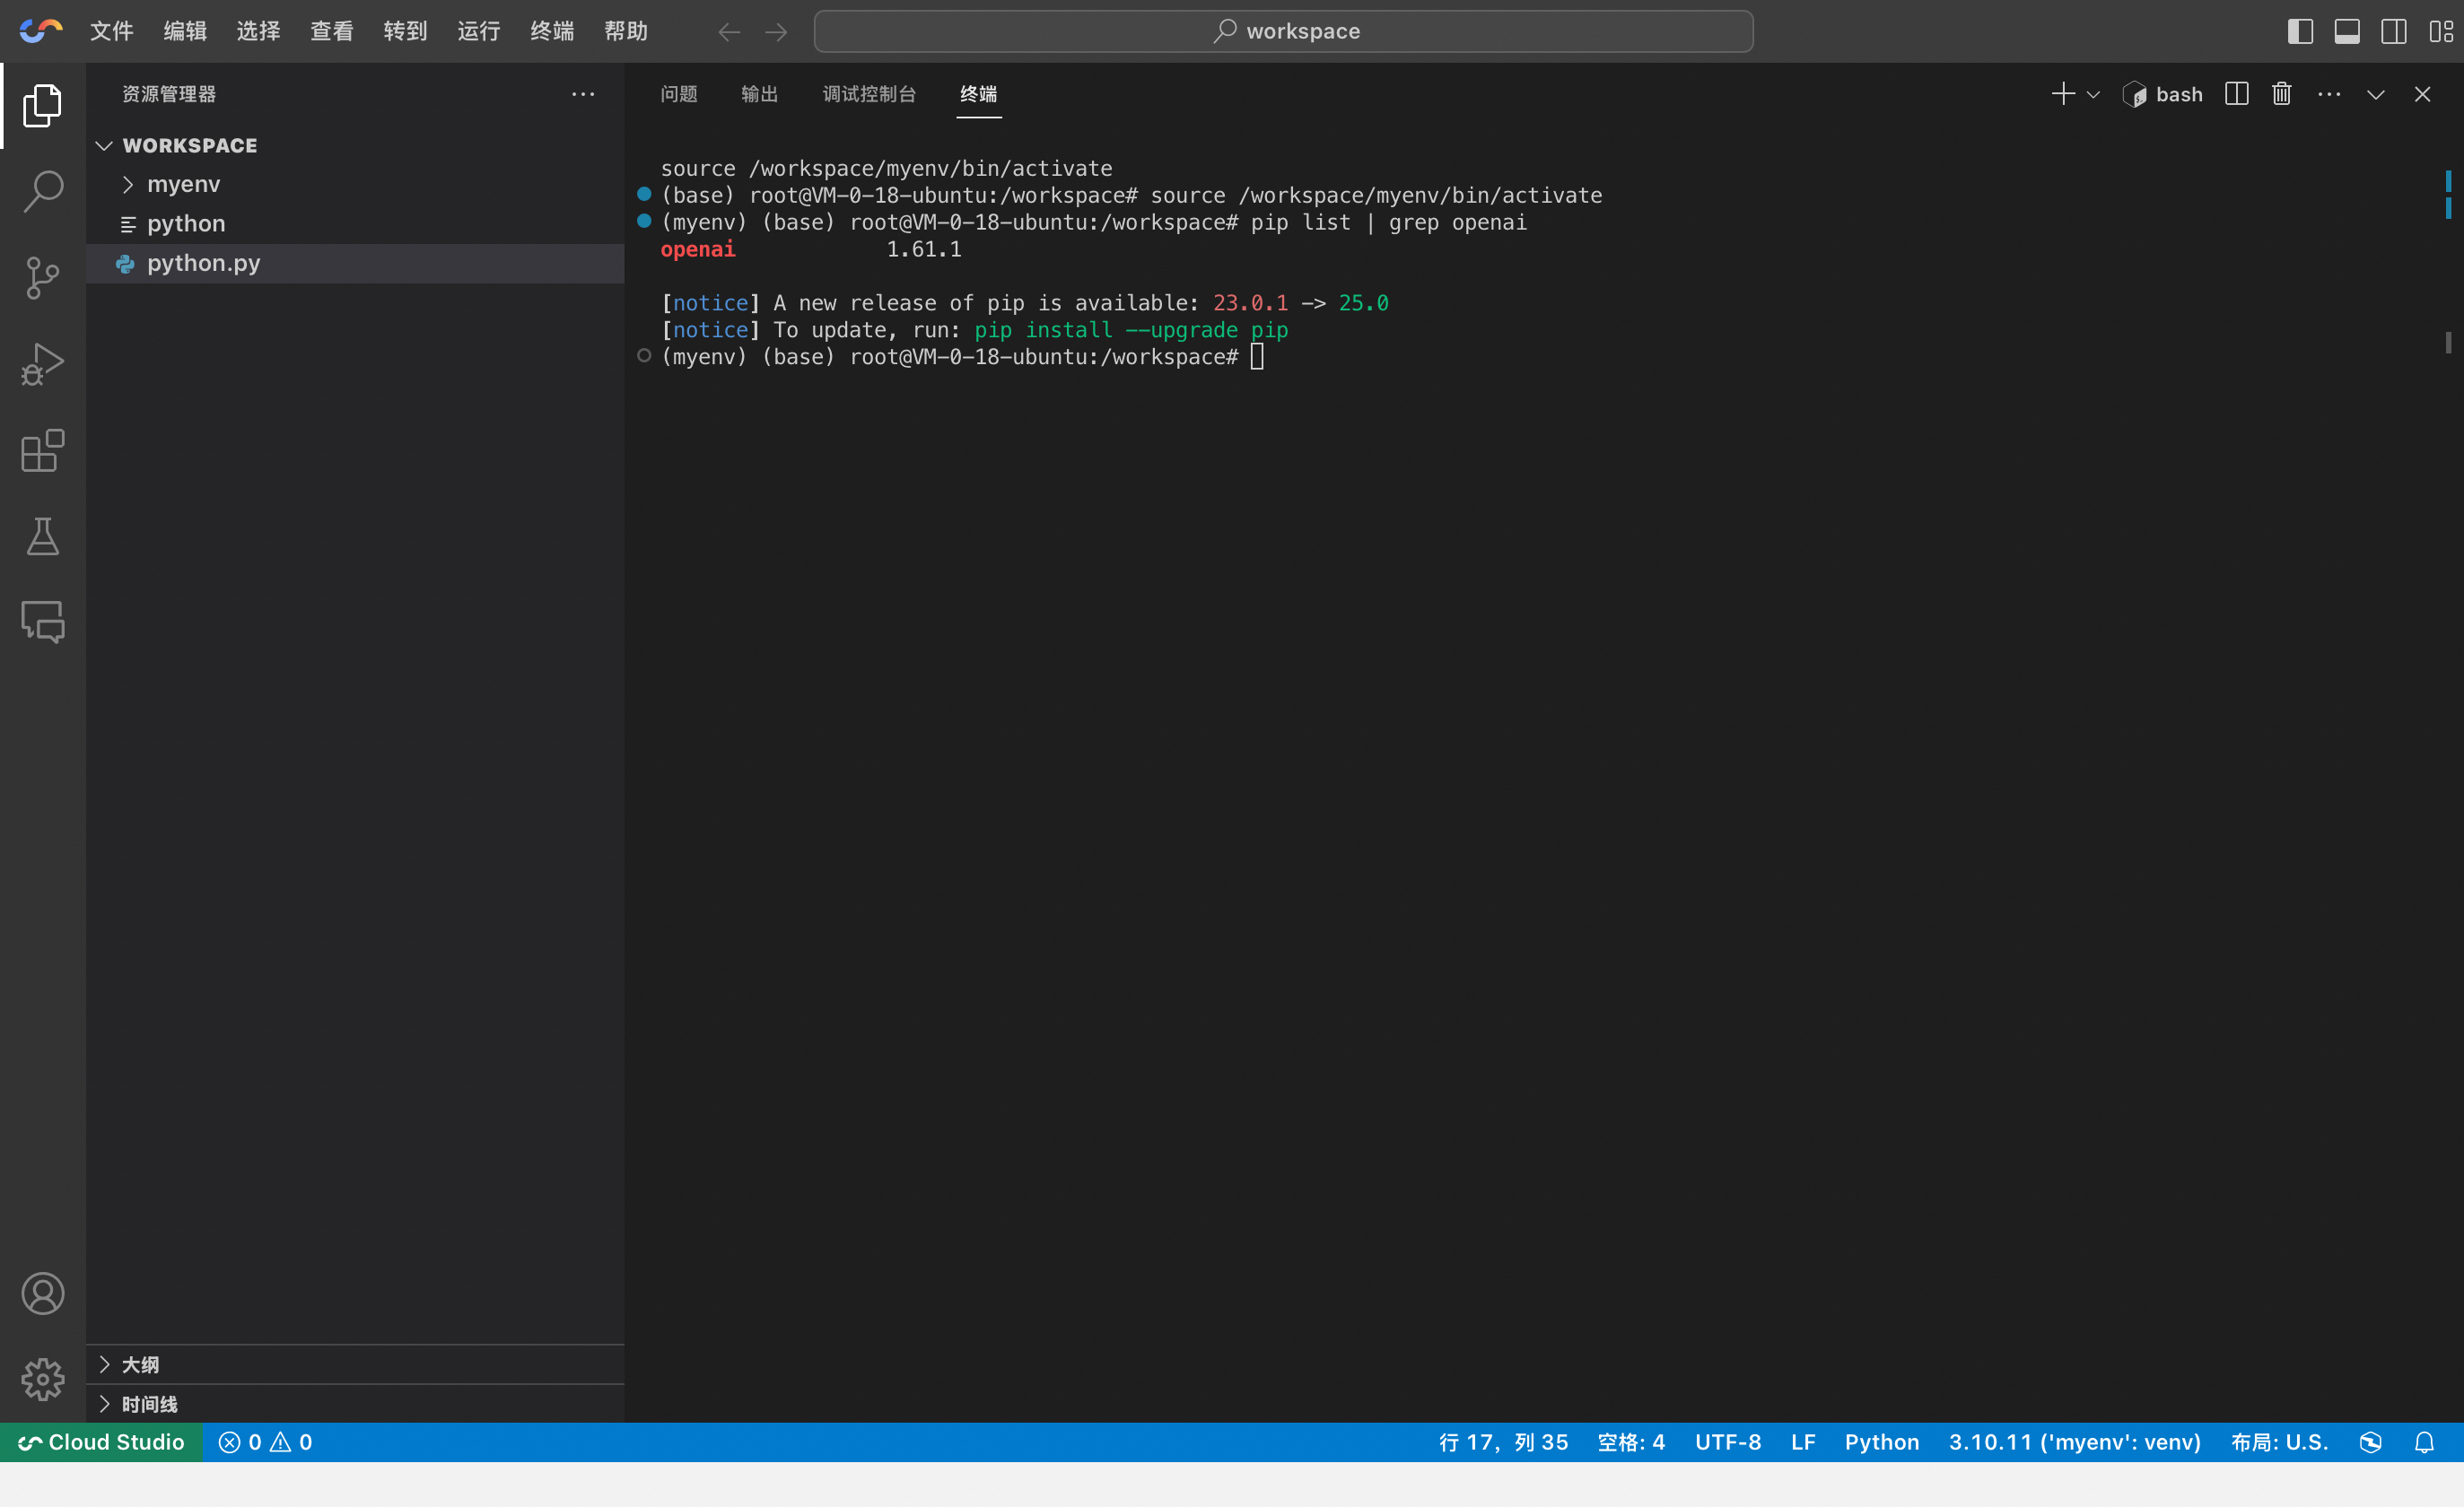The image size is (2464, 1507).
Task: Click 行 17, 列 35 cursor position
Action: pos(1503,1442)
